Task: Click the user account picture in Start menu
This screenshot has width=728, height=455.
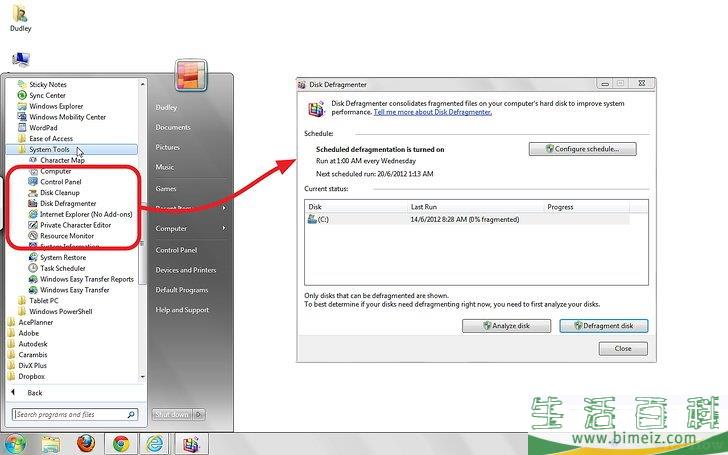Action: (x=191, y=75)
